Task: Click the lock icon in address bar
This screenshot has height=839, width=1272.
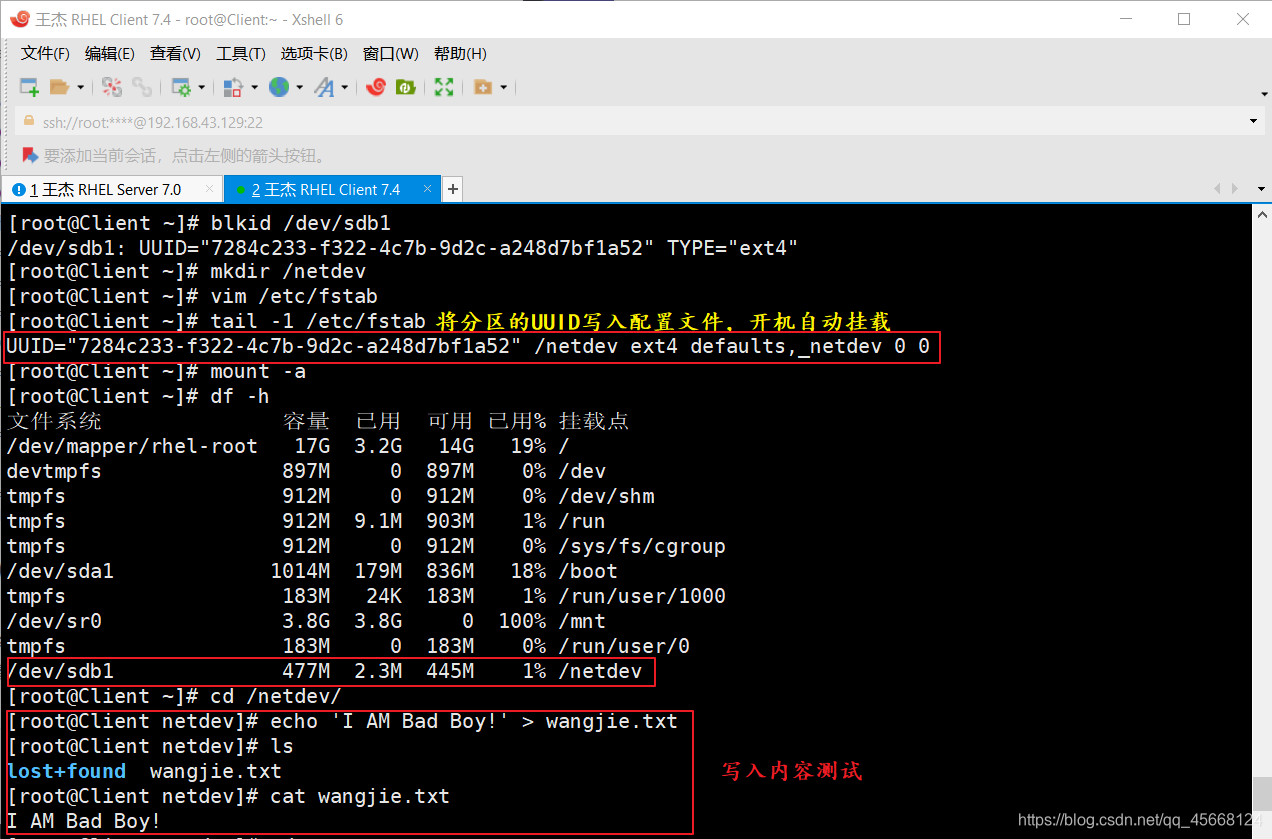Action: pos(28,122)
